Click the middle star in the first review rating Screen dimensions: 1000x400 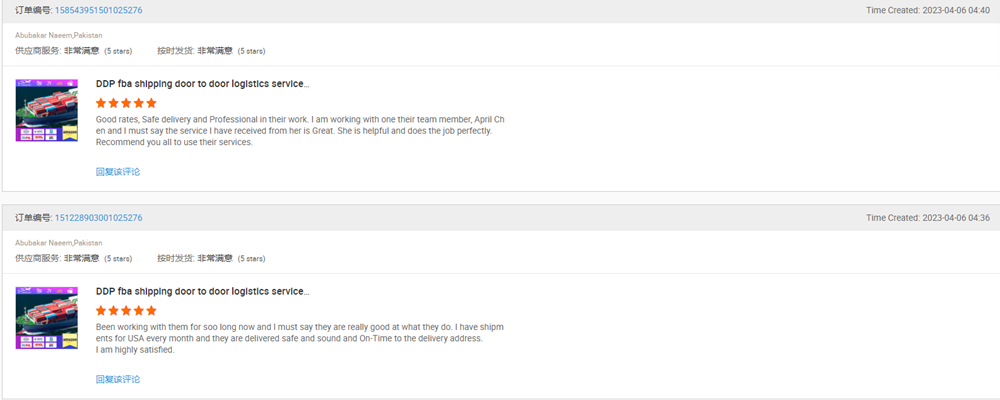(126, 103)
